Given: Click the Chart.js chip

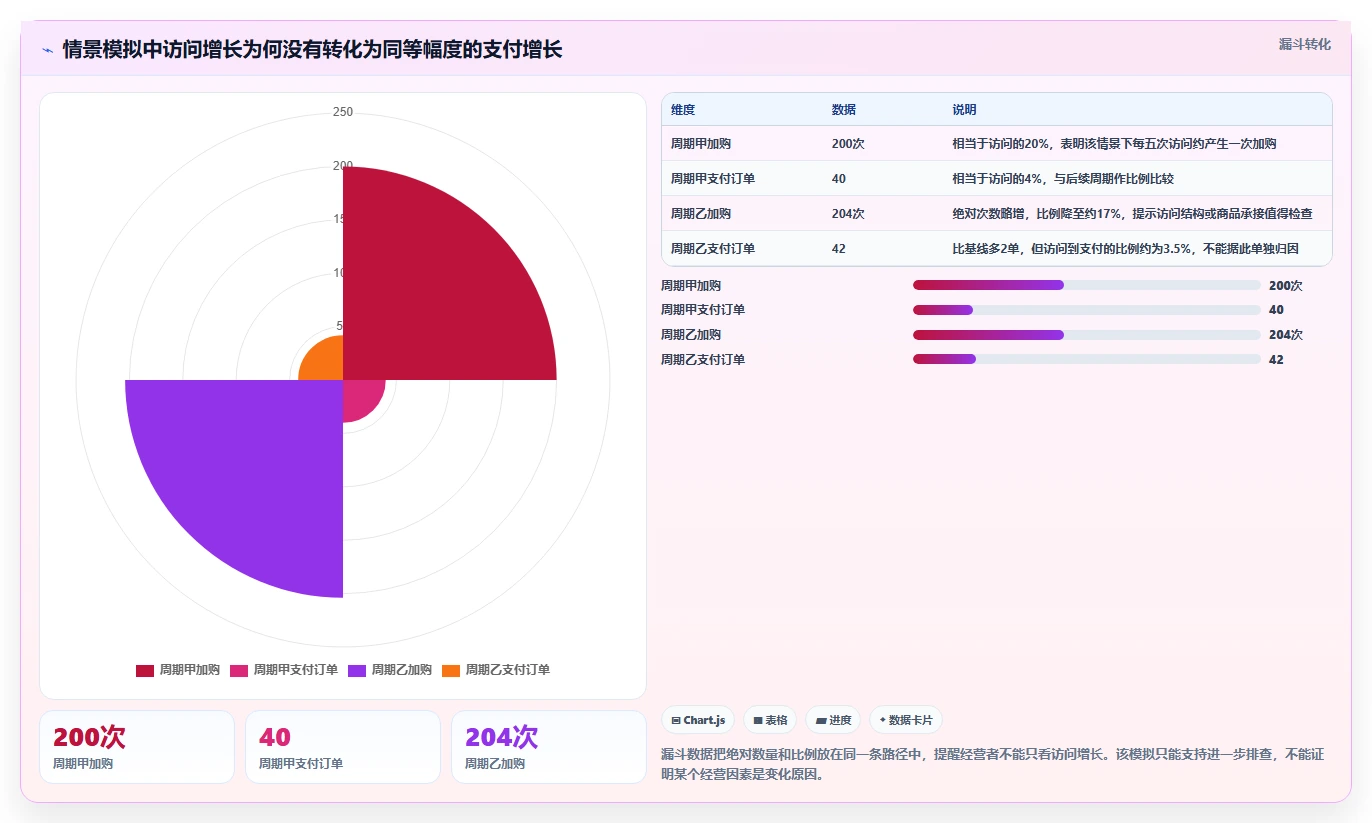Looking at the screenshot, I should tap(698, 720).
